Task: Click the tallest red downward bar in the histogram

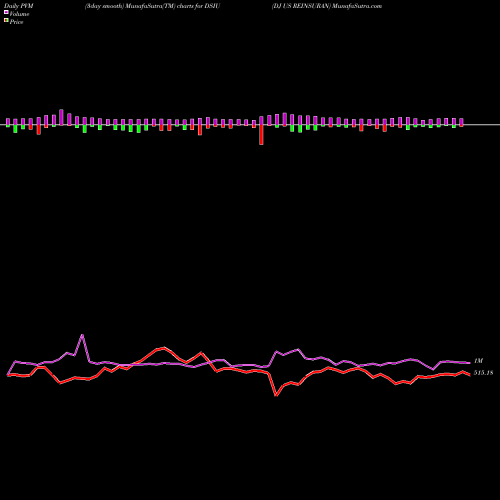Action: 261,135
